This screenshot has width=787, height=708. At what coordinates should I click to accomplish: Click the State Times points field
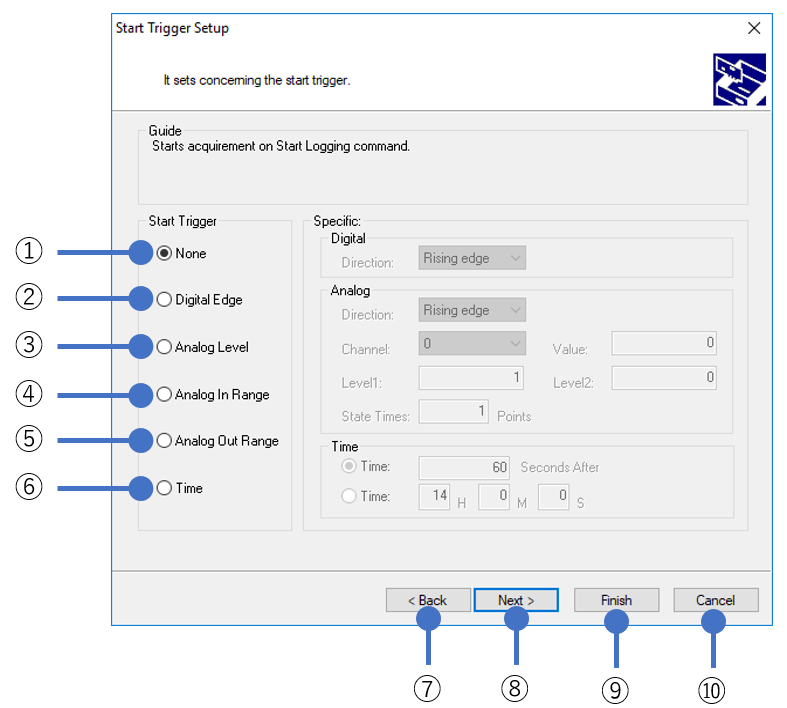[x=454, y=411]
